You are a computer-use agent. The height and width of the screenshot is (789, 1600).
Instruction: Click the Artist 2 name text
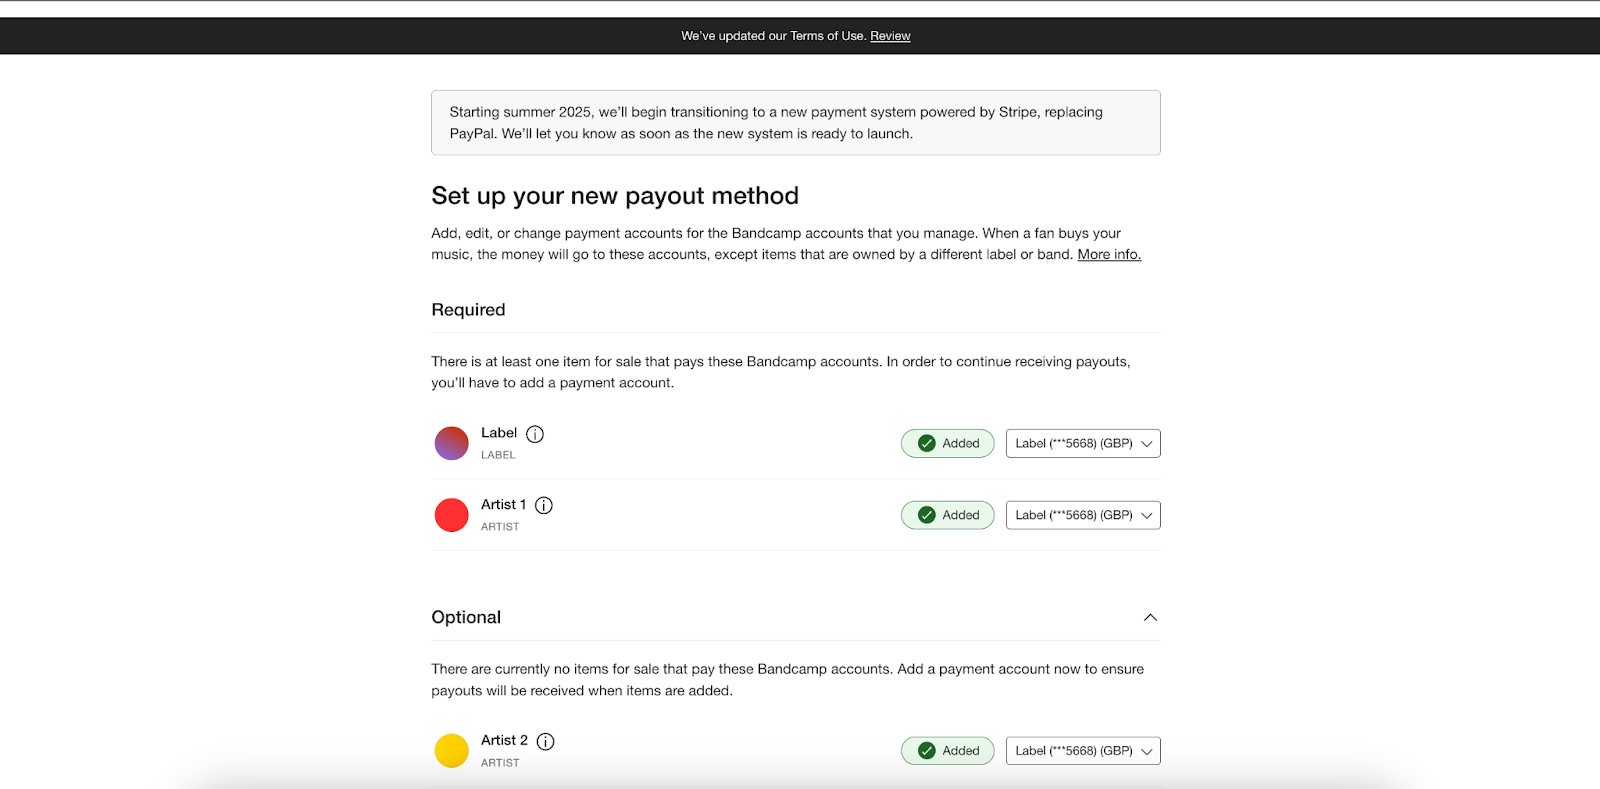pos(504,741)
